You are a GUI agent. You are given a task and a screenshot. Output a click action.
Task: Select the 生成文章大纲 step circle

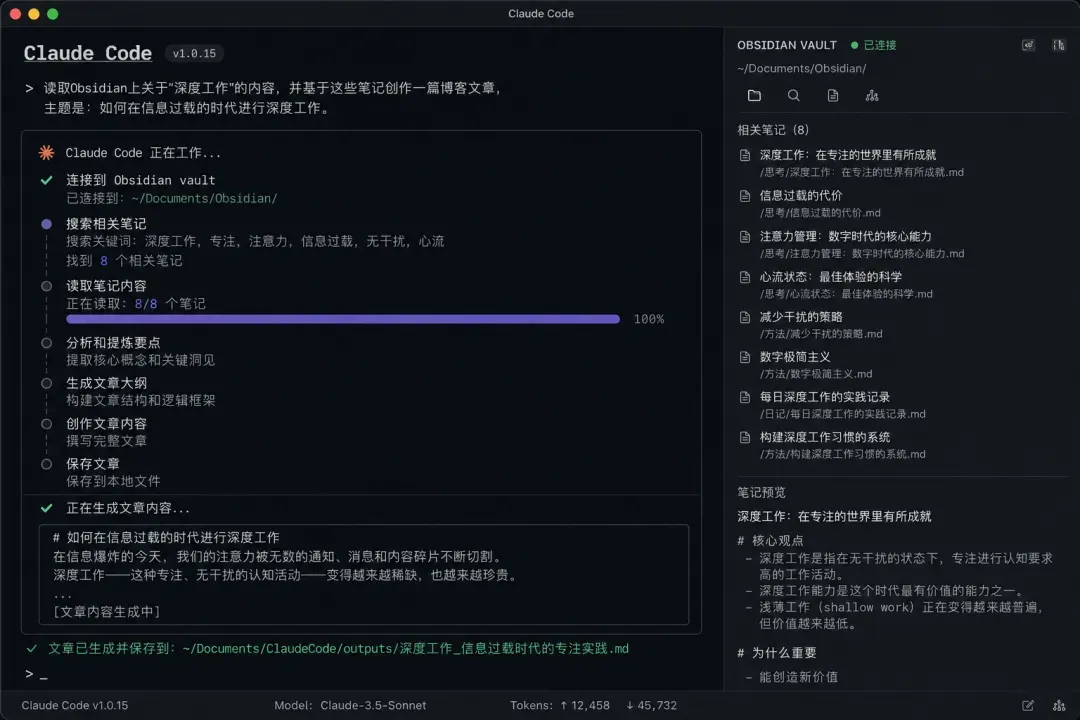pyautogui.click(x=46, y=383)
